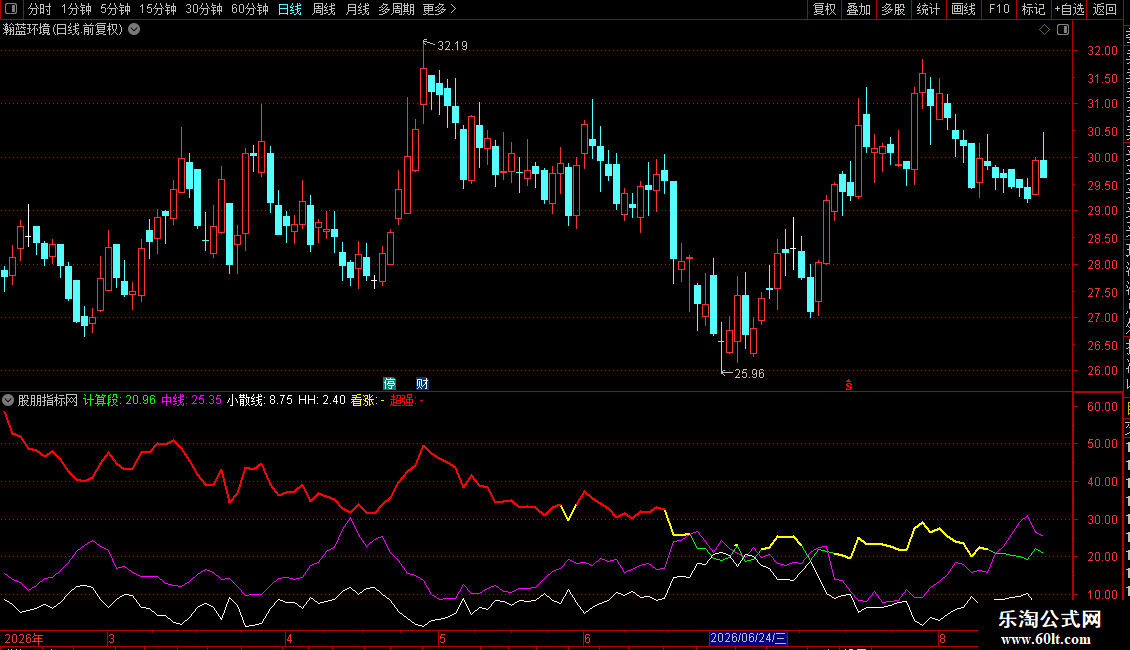
Task: Click the 32.00 price axis label
Action: click(1102, 50)
